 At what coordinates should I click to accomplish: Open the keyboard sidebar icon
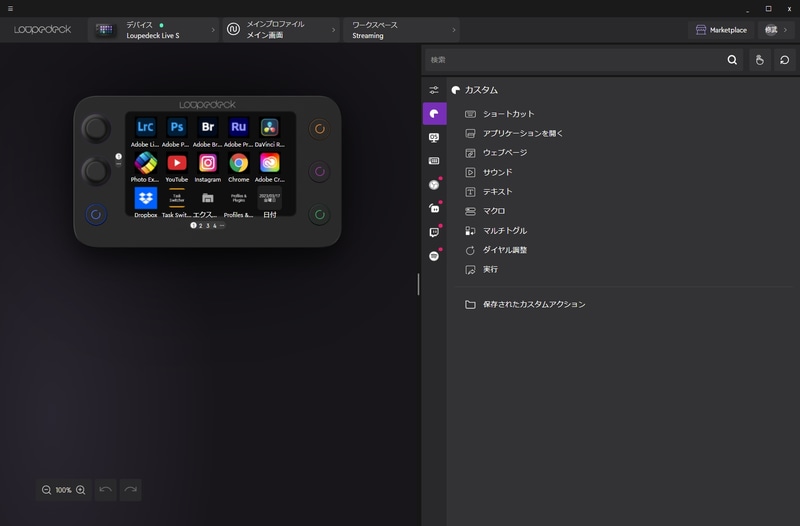coord(434,161)
